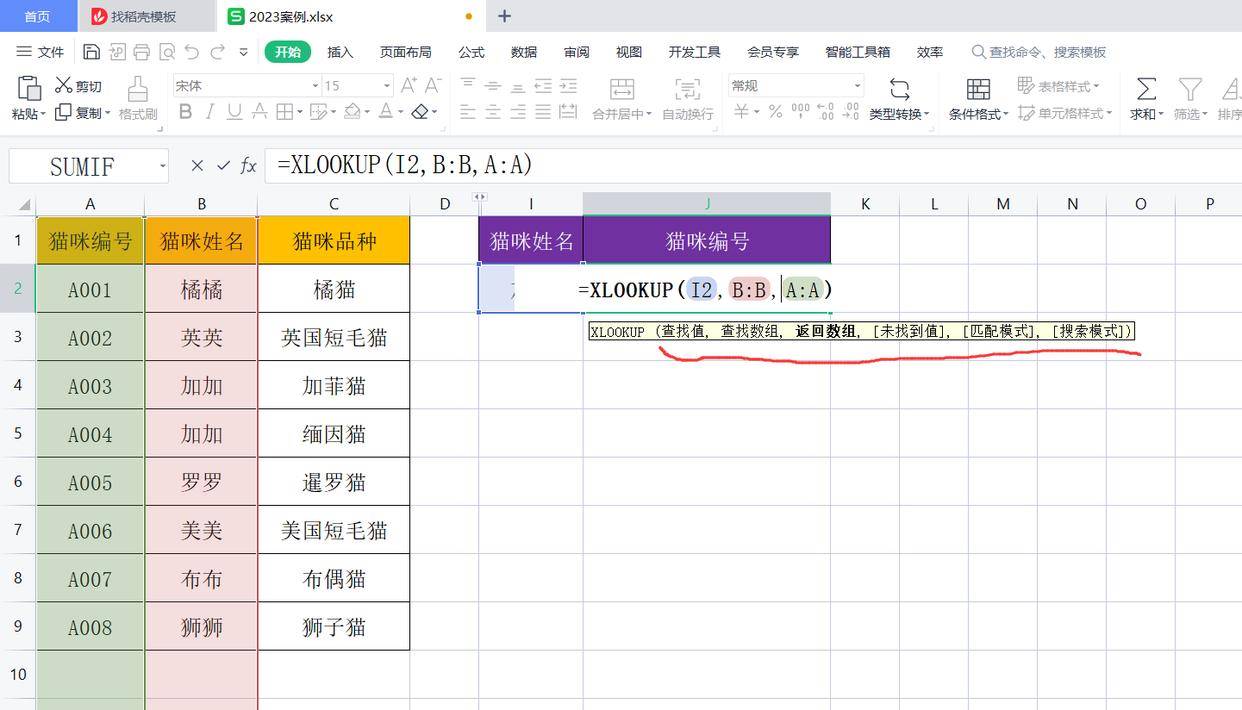Screen dimensions: 1242x710
Task: Decrease font size with A- icon
Action: tap(433, 86)
